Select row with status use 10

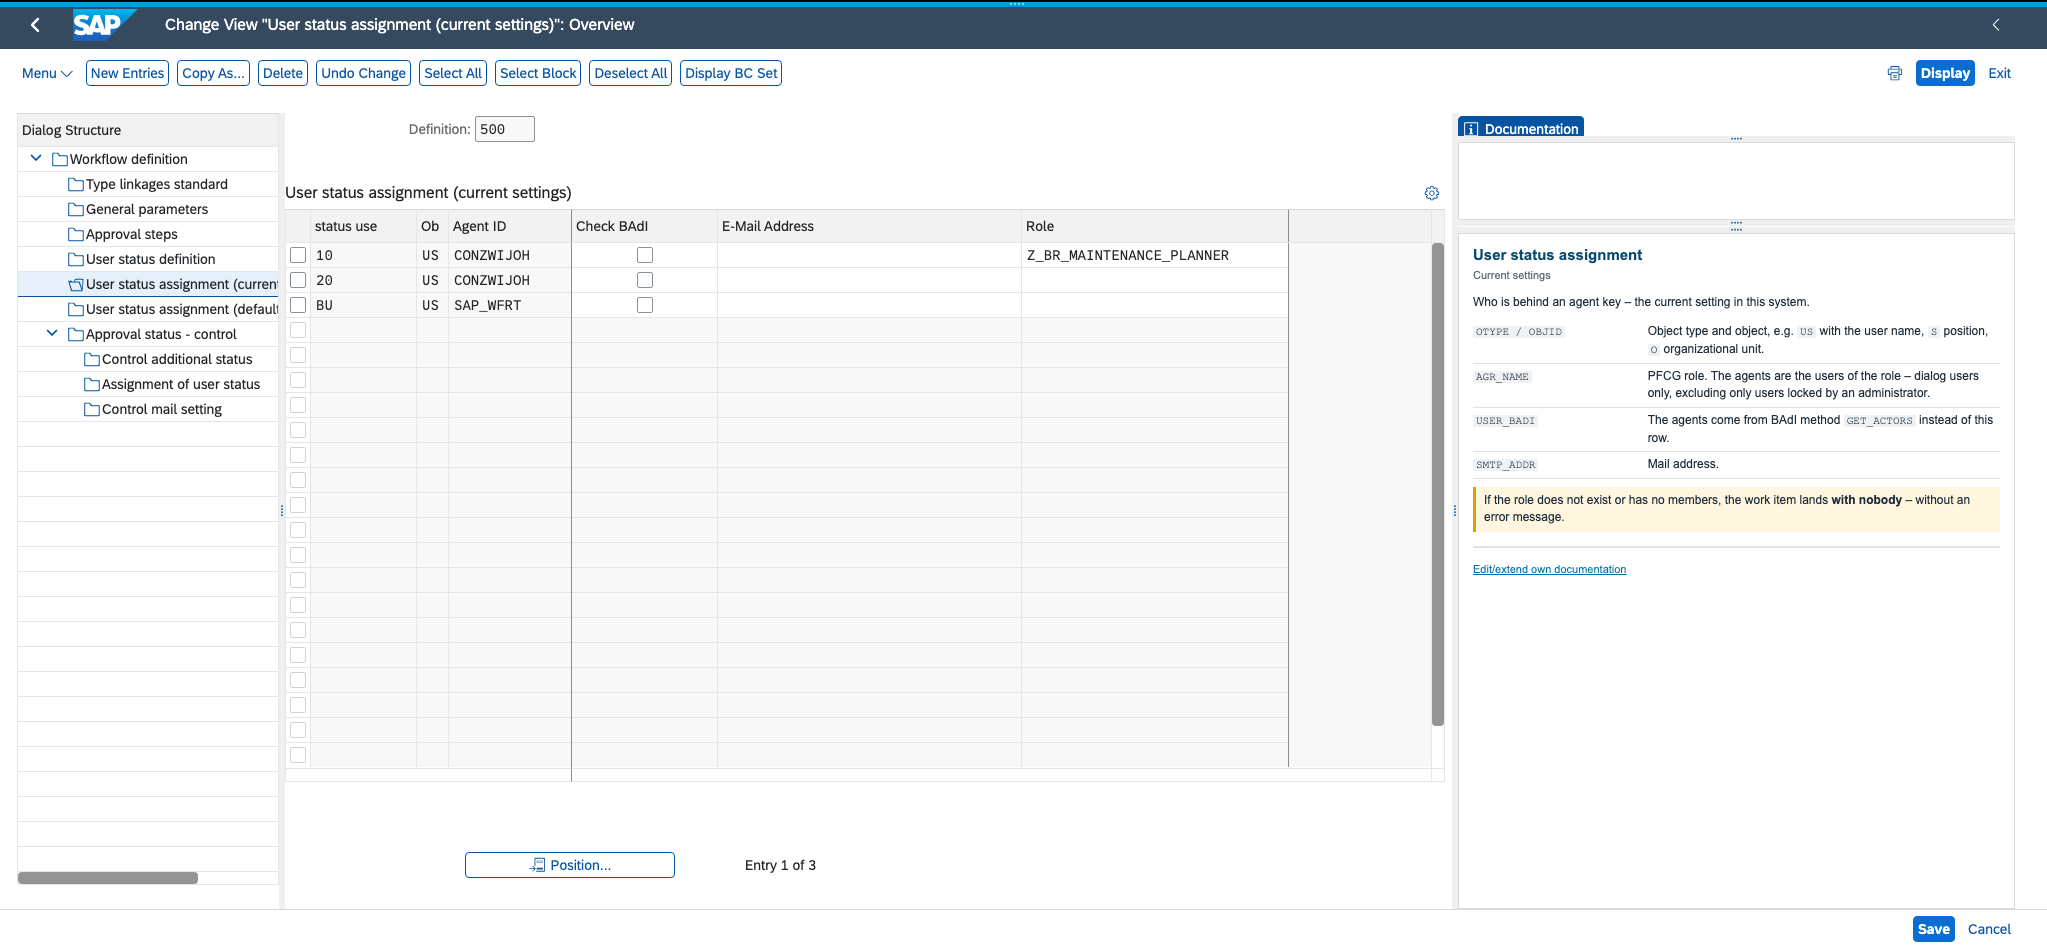coord(298,255)
